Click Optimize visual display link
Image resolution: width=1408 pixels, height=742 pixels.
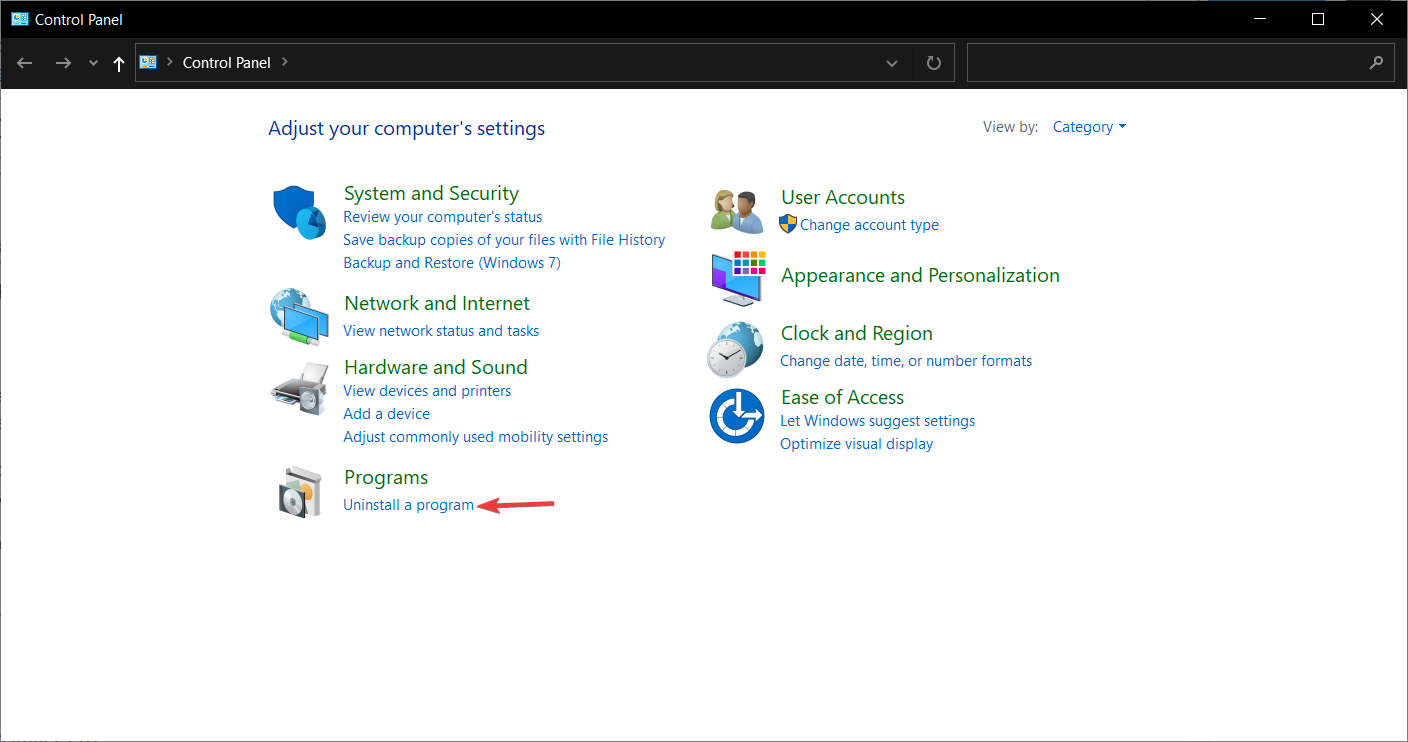tap(856, 444)
